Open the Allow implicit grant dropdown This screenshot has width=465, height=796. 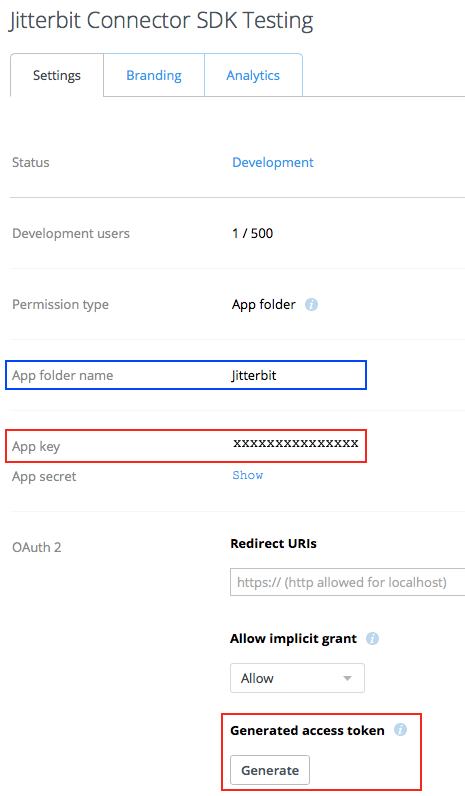tap(297, 678)
